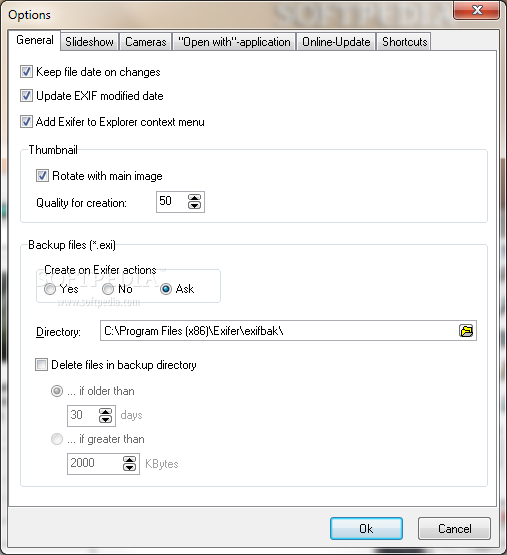Close the Options dialog window
The width and height of the screenshot is (507, 555).
[477, 10]
